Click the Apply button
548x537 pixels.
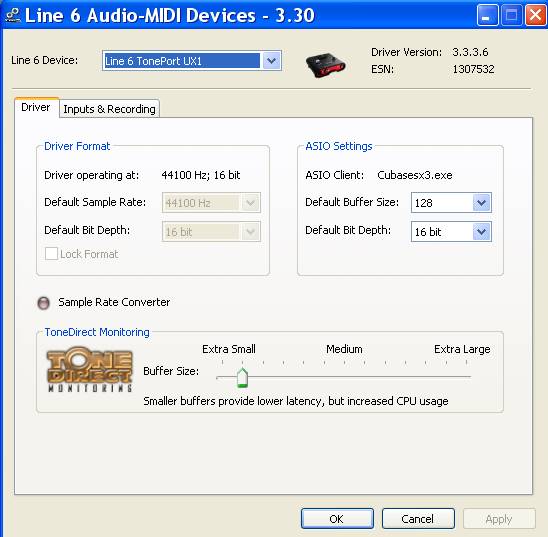tap(499, 519)
